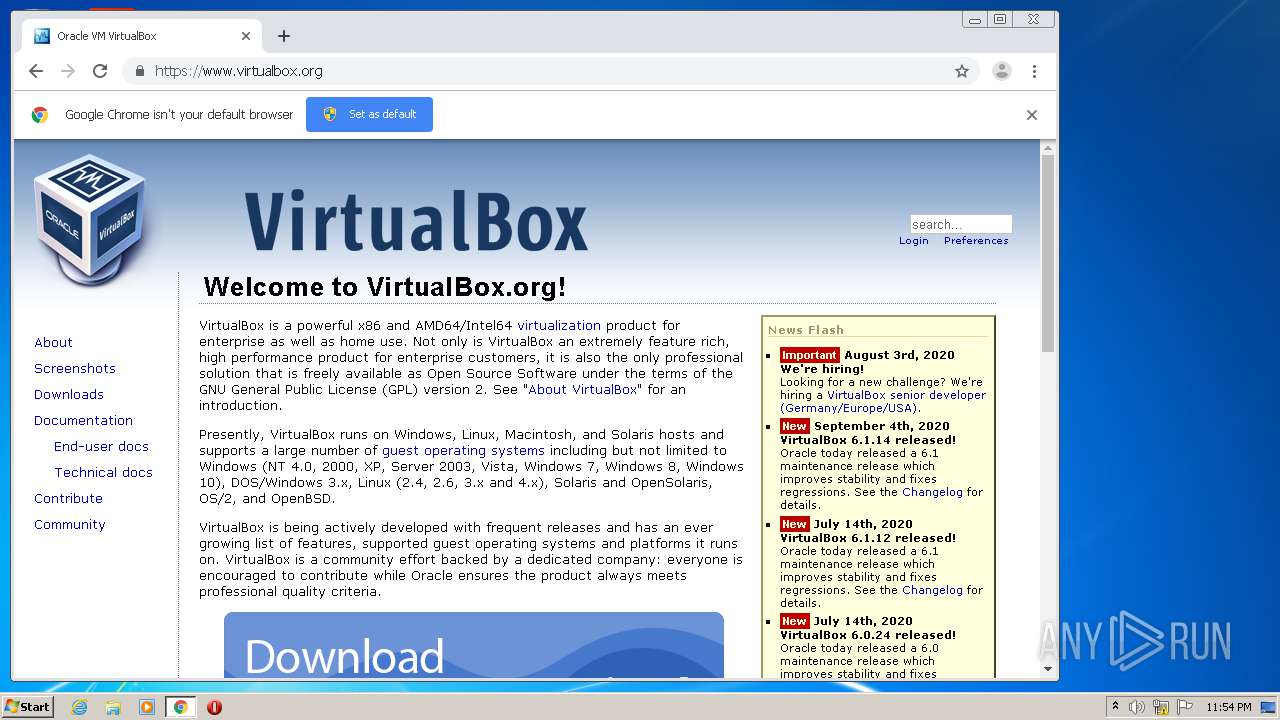Set Chrome as default browser
1280x720 pixels.
click(369, 114)
